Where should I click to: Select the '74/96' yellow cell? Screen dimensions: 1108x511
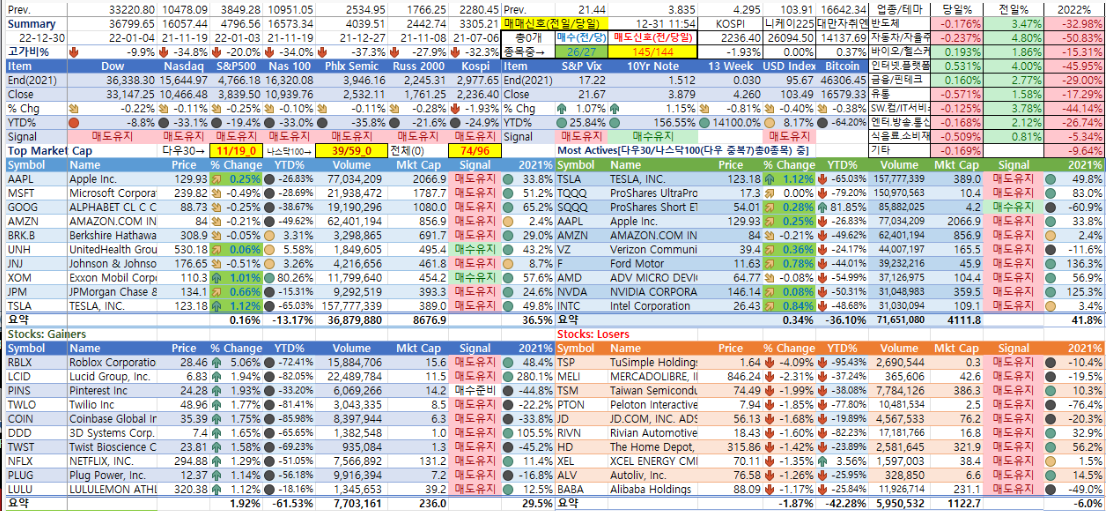click(475, 151)
